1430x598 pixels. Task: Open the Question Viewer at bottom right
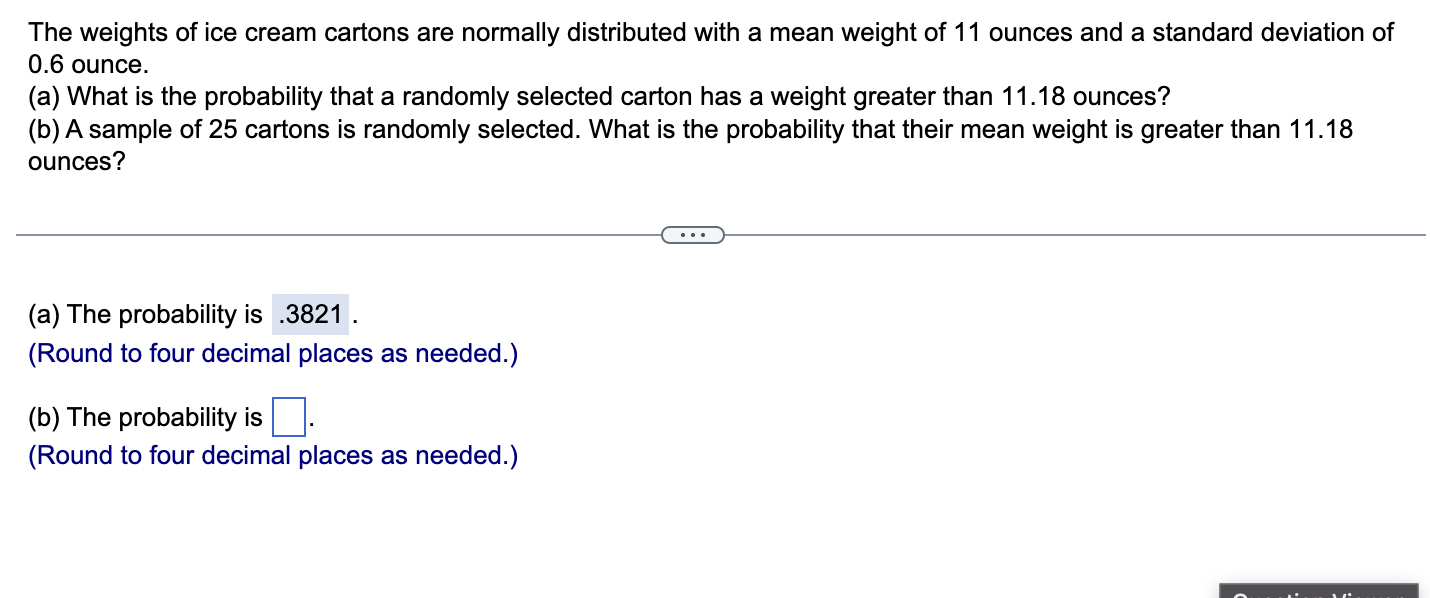pos(1320,590)
